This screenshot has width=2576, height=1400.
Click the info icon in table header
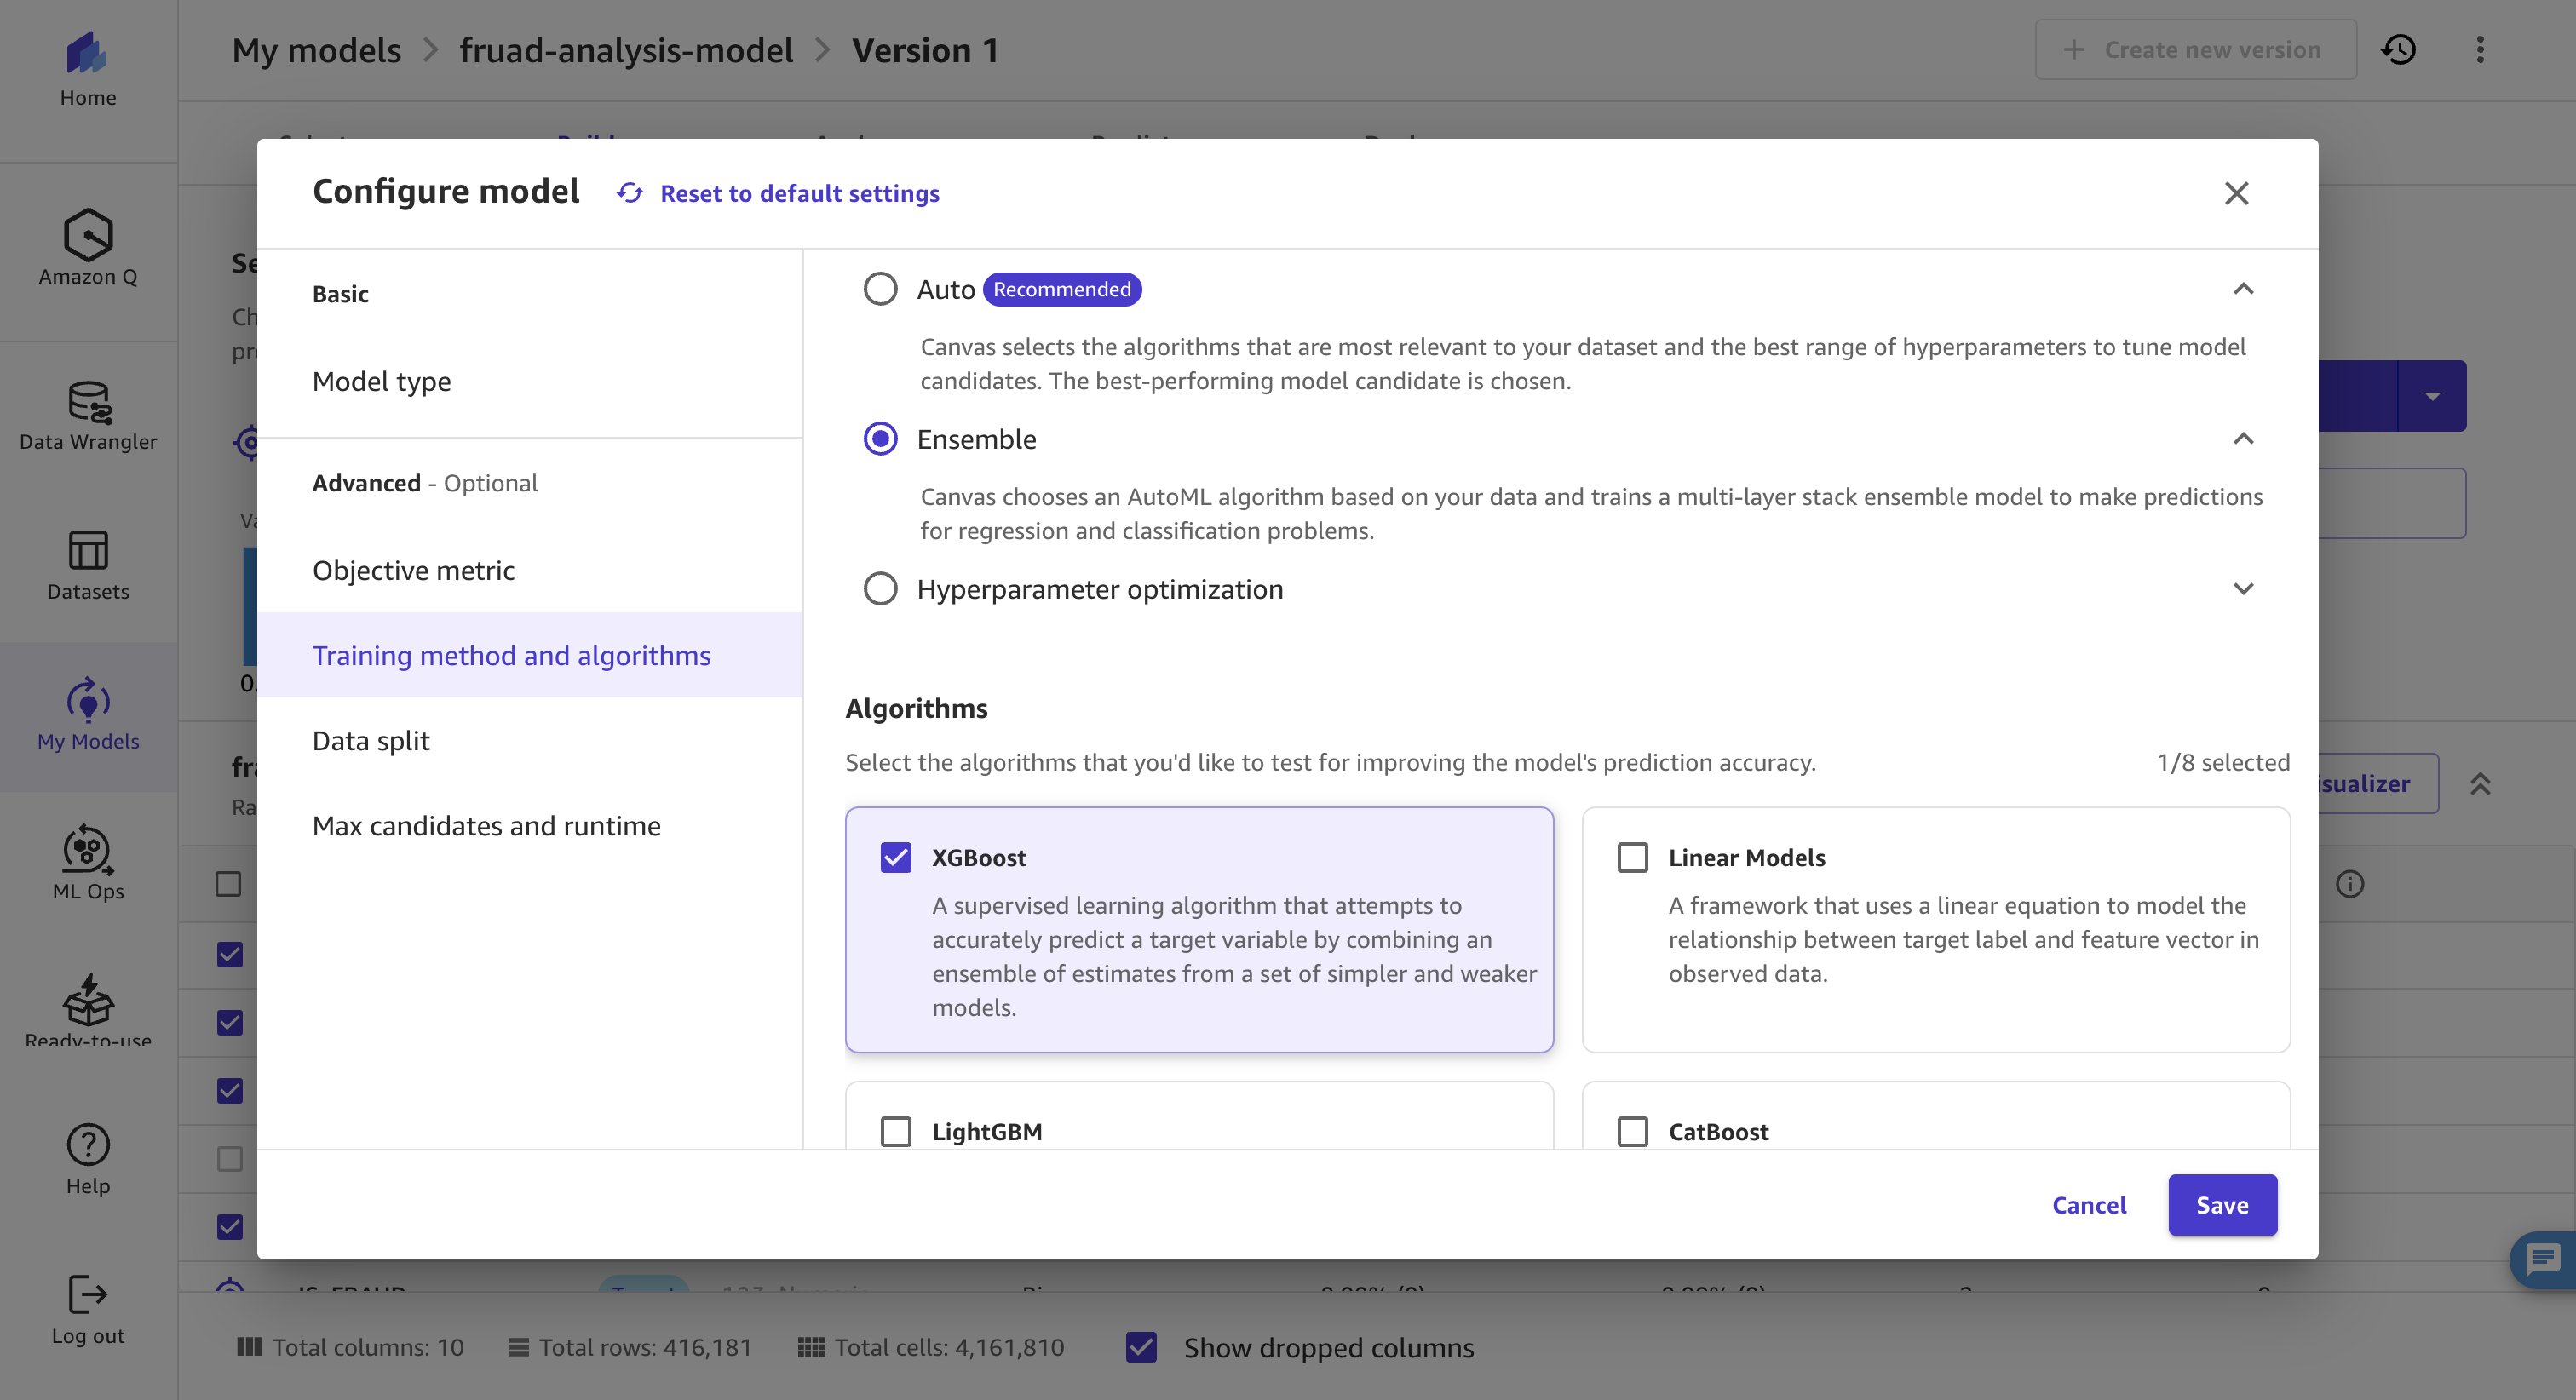2350,884
